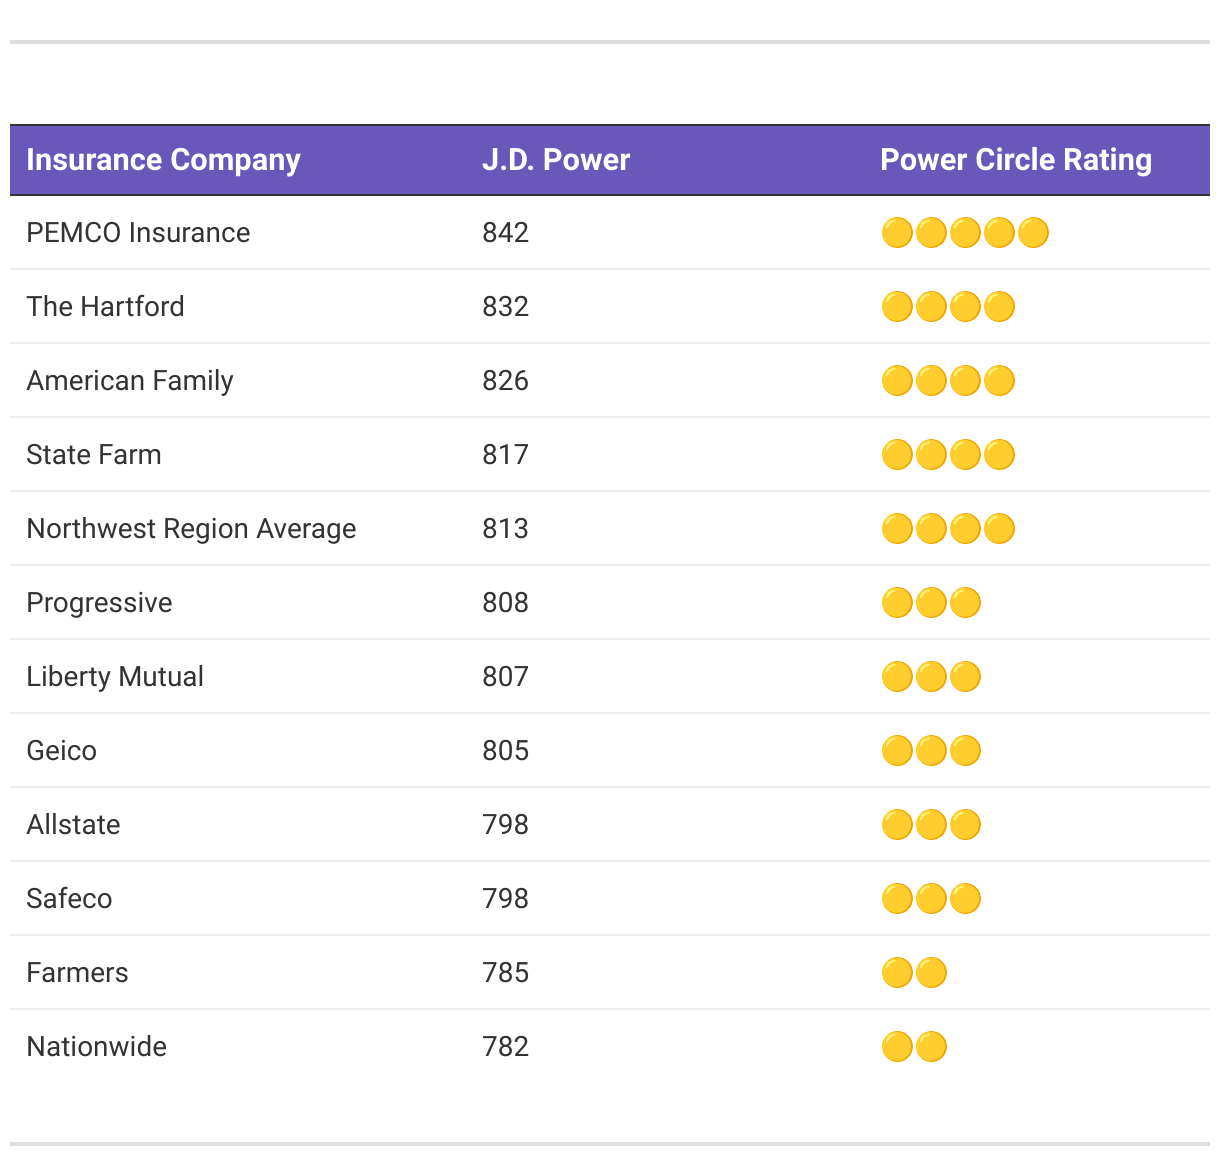
Task: Select the Liberty Mutual company name
Action: pos(115,677)
